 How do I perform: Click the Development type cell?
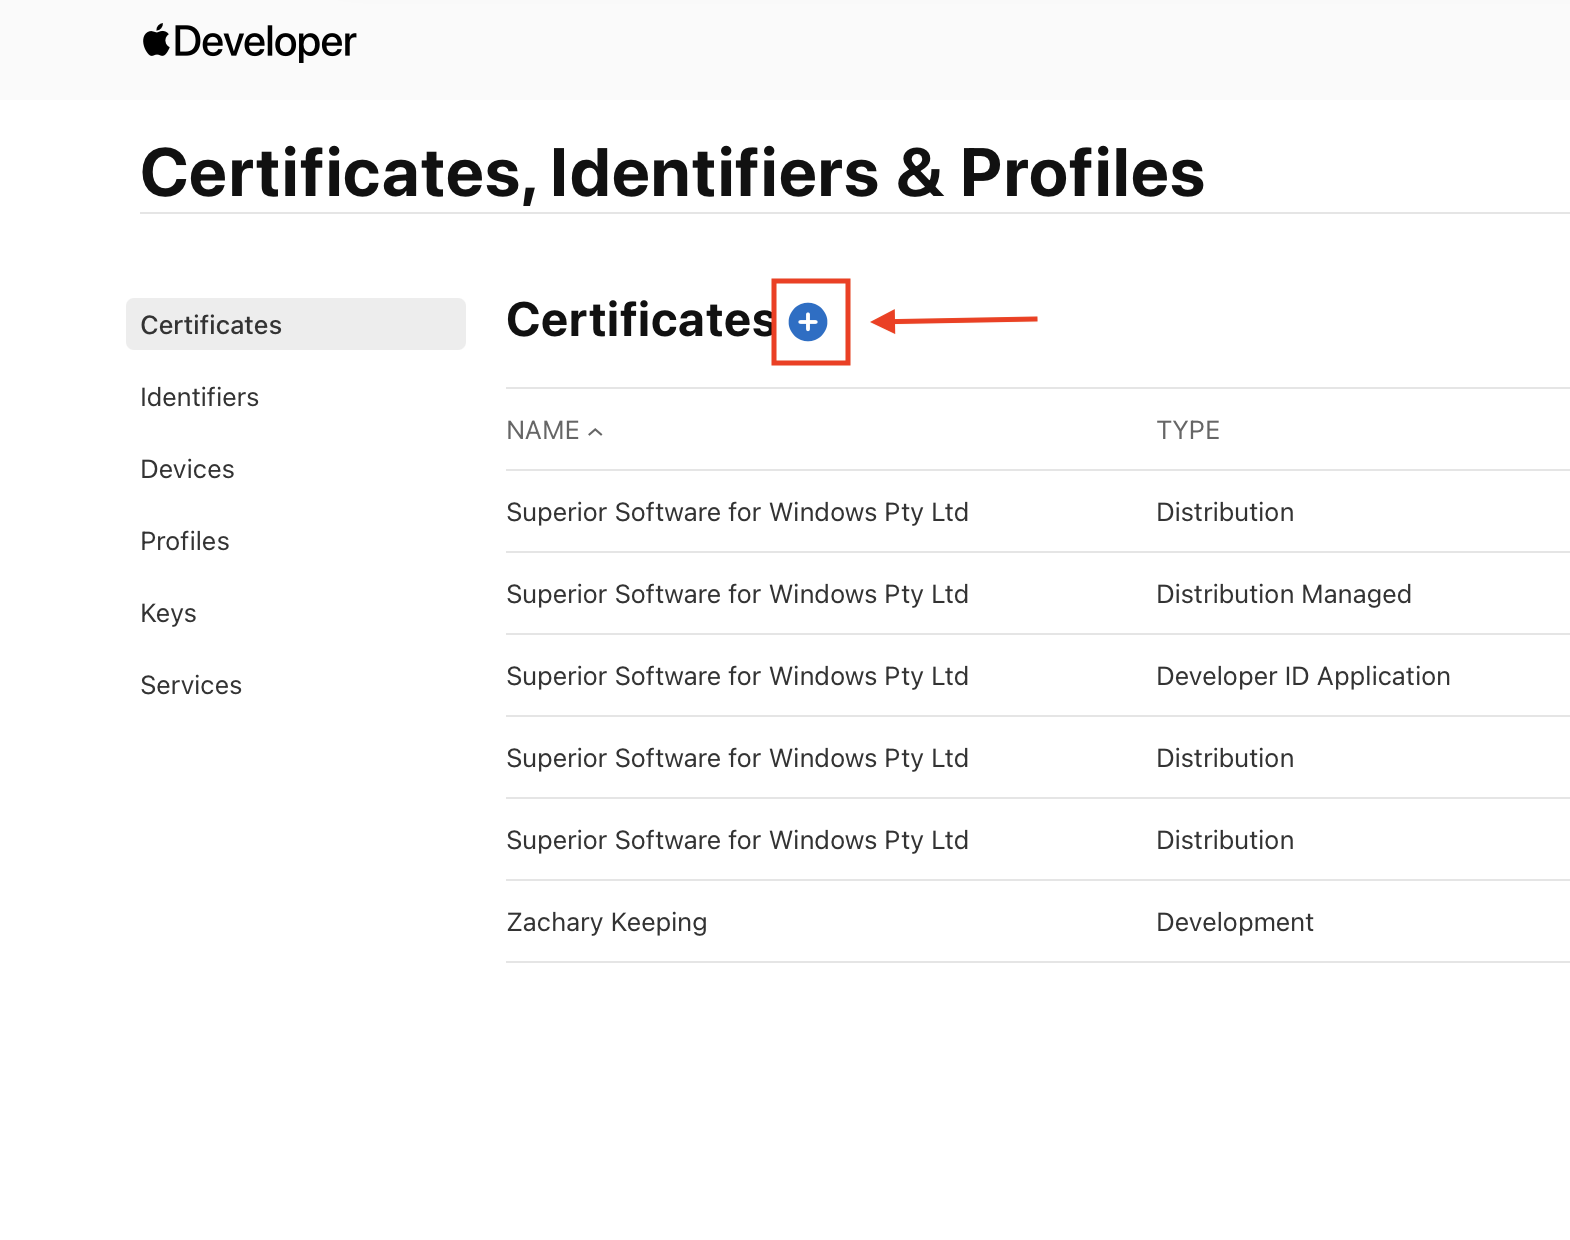point(1234,922)
